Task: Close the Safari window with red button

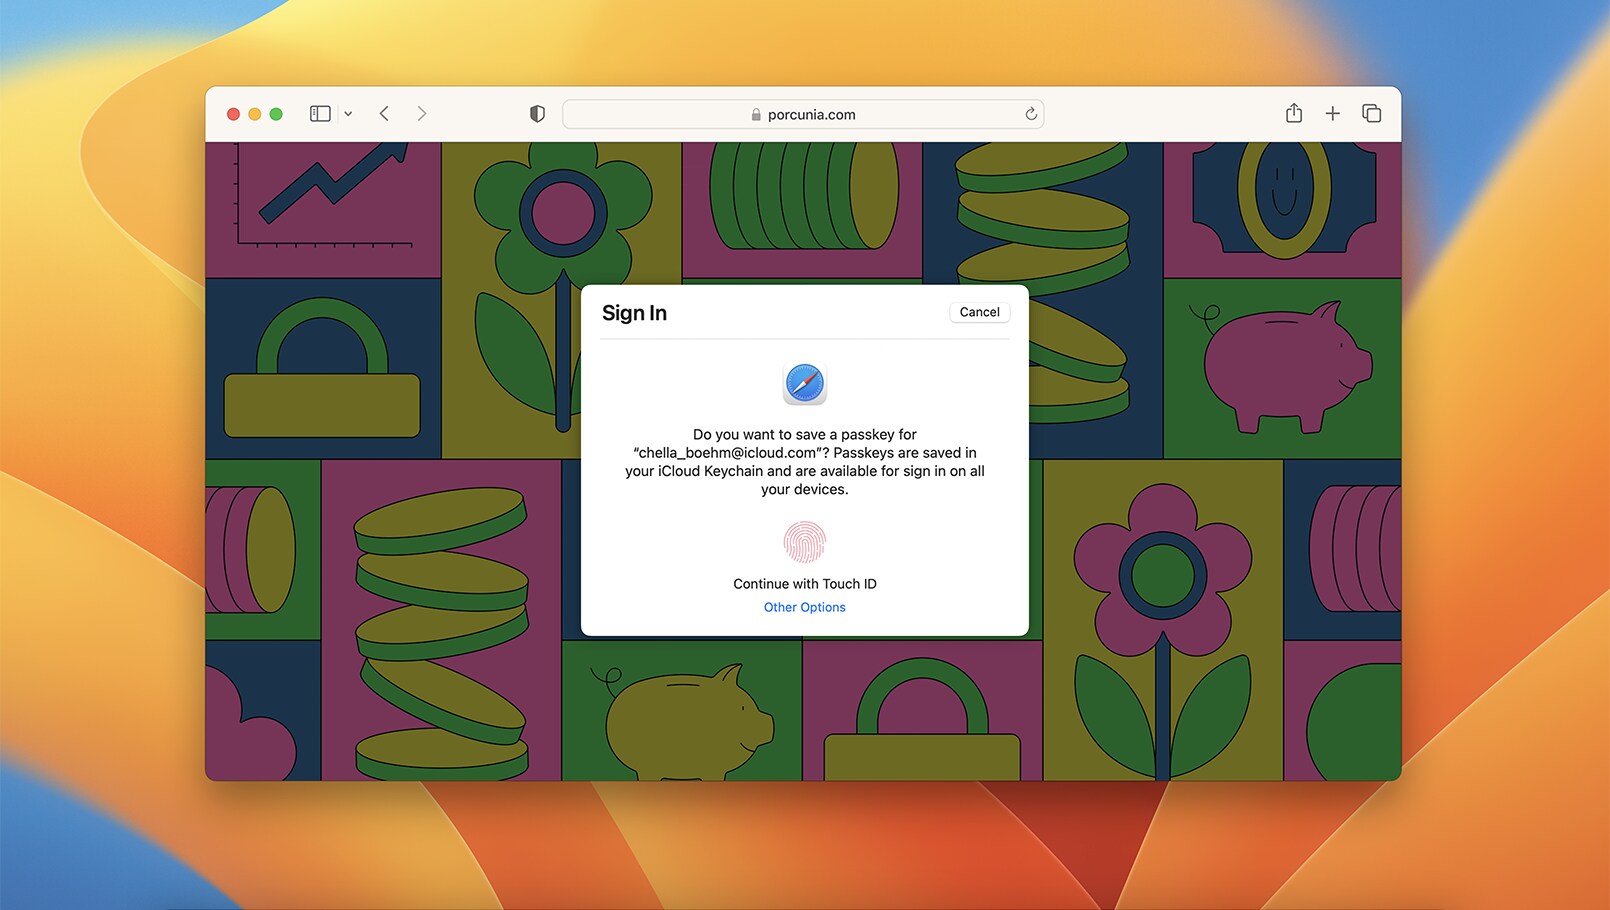Action: tap(233, 114)
